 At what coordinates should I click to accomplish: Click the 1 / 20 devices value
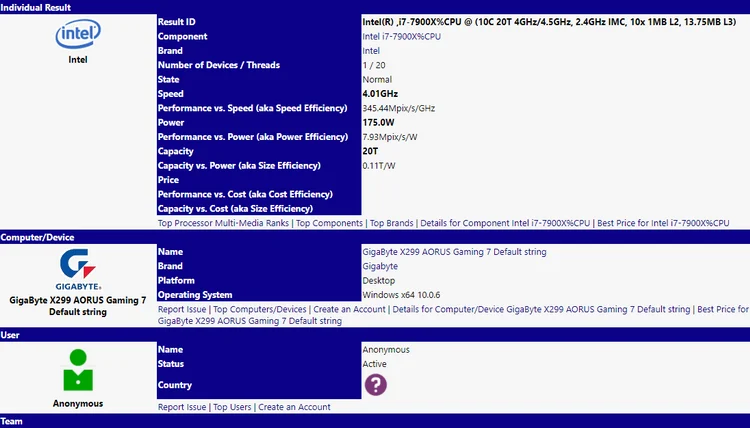374,65
